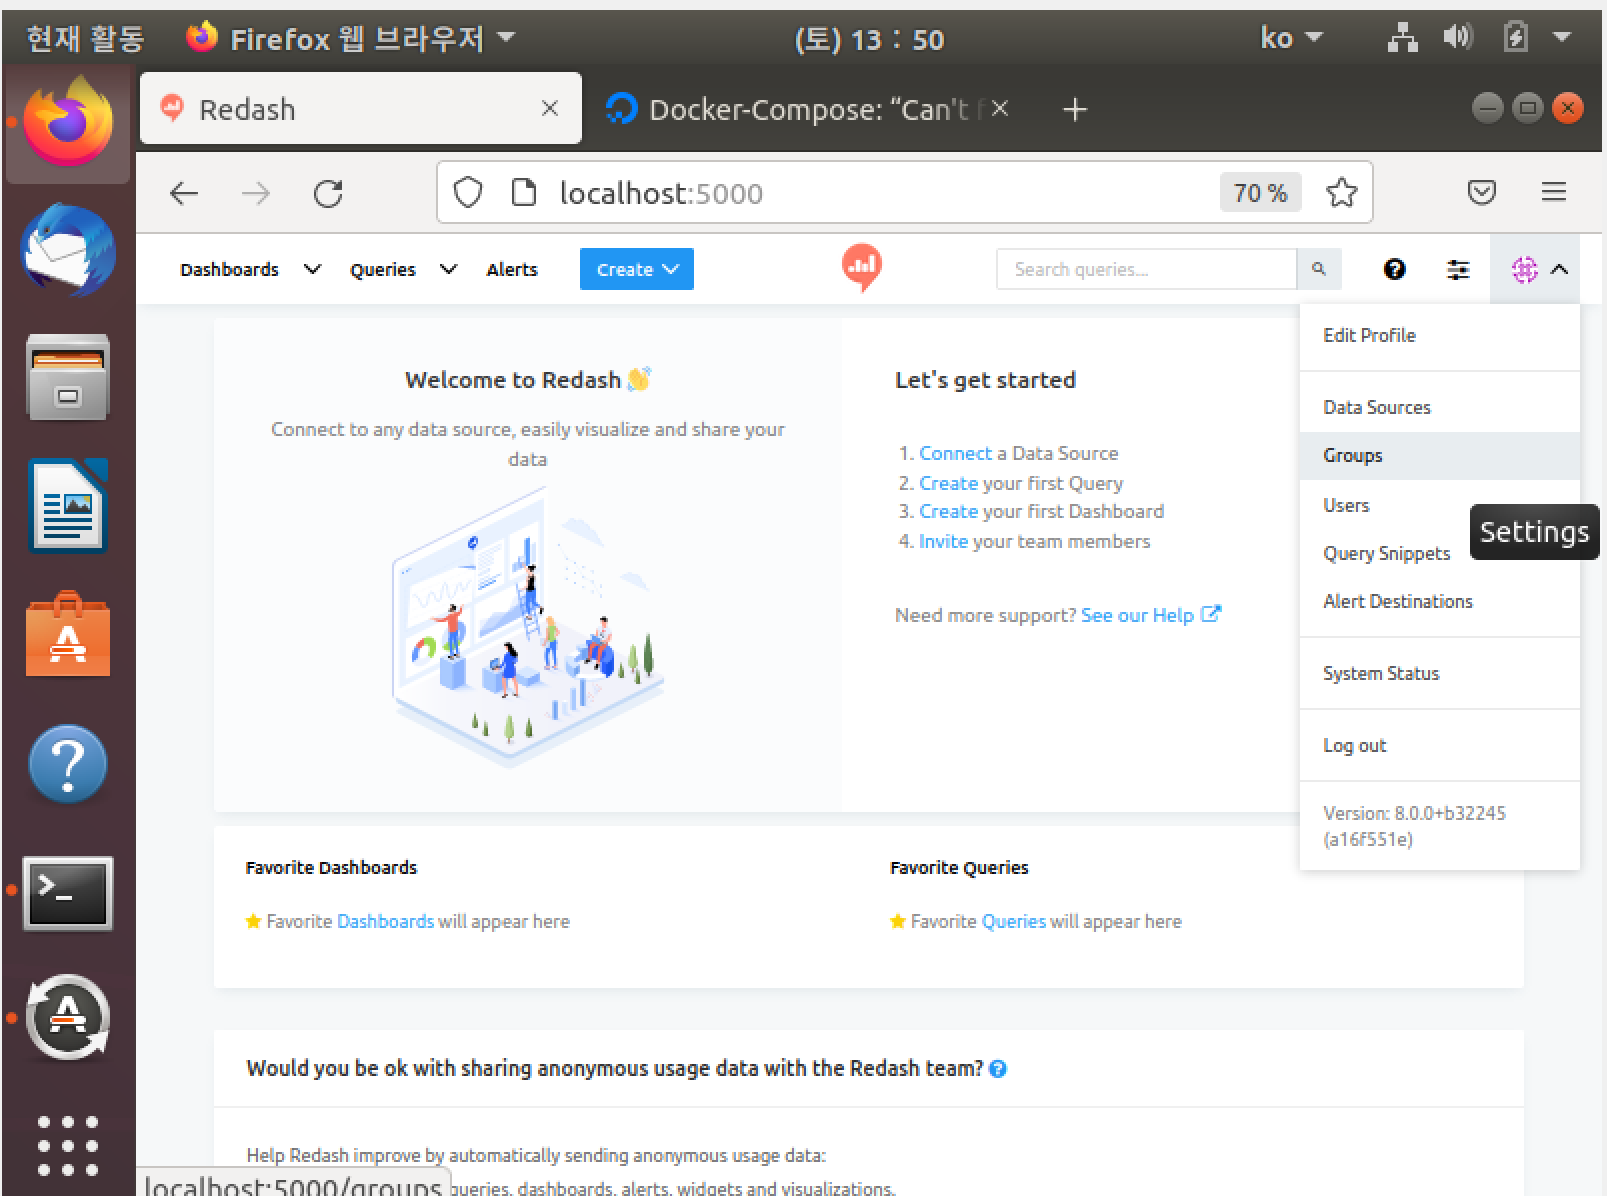Close the Redash tab
This screenshot has height=1196, width=1607.
[x=549, y=108]
